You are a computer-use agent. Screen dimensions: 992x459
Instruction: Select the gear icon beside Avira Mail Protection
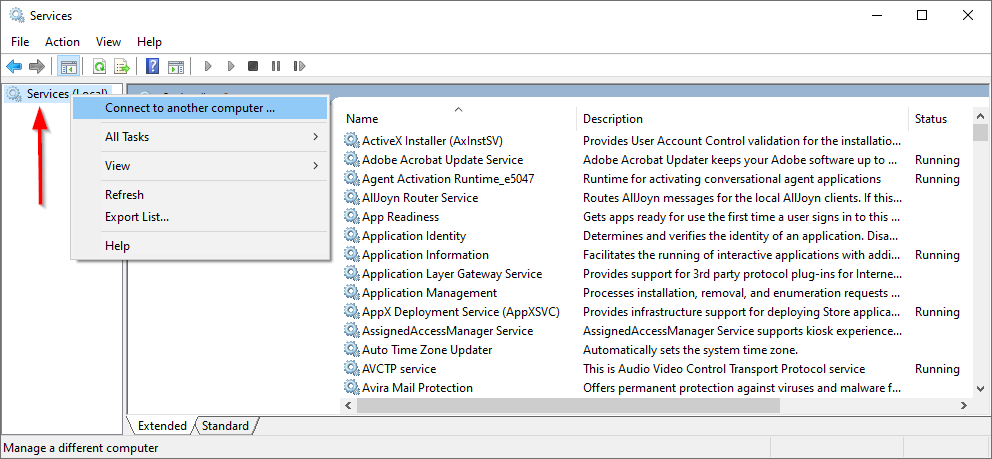[351, 388]
